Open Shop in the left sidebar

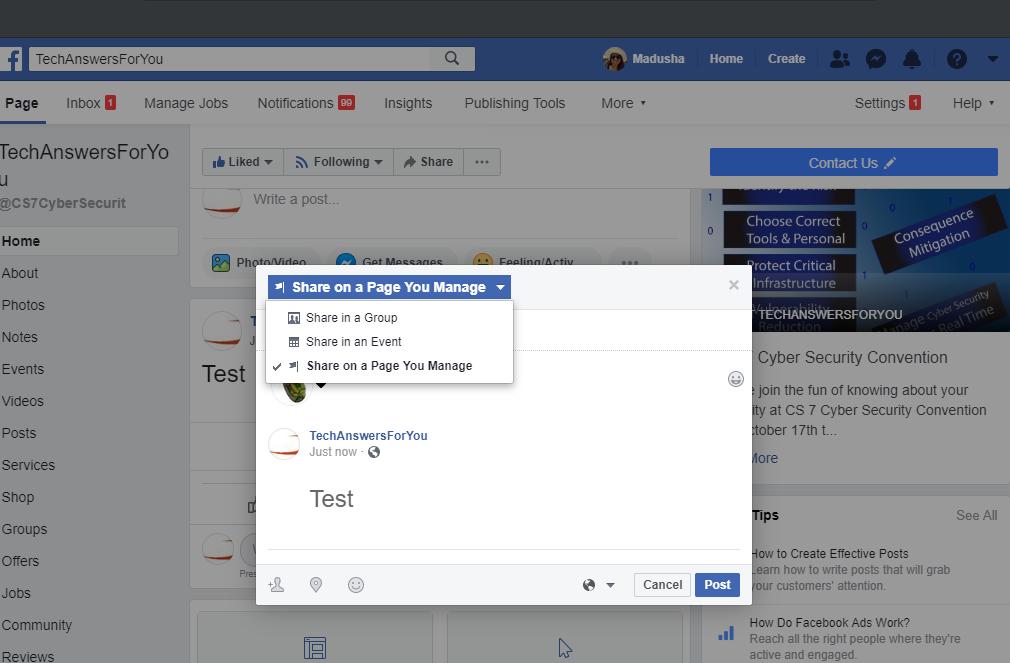point(17,497)
